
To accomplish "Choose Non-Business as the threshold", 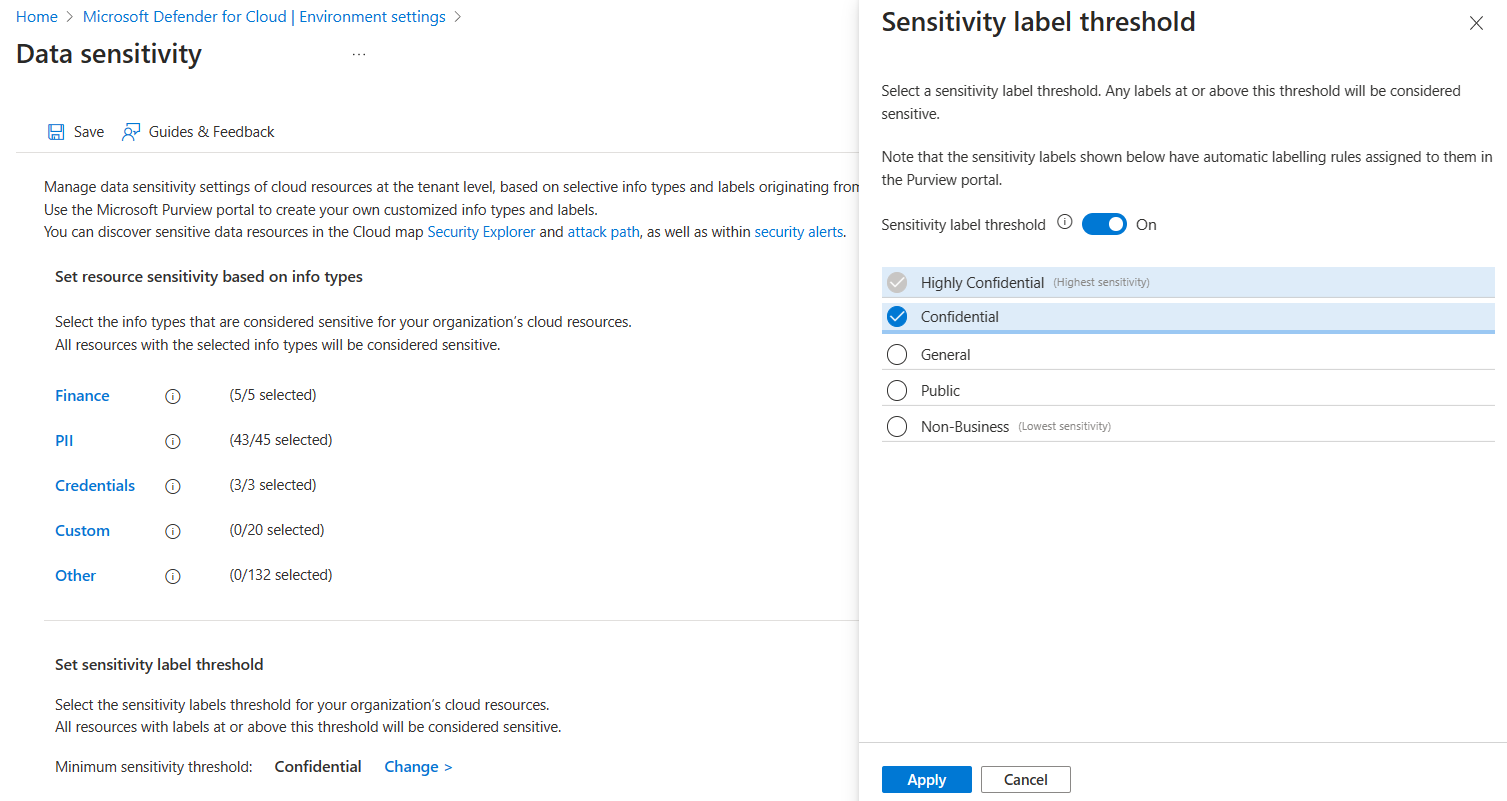I will (x=896, y=426).
